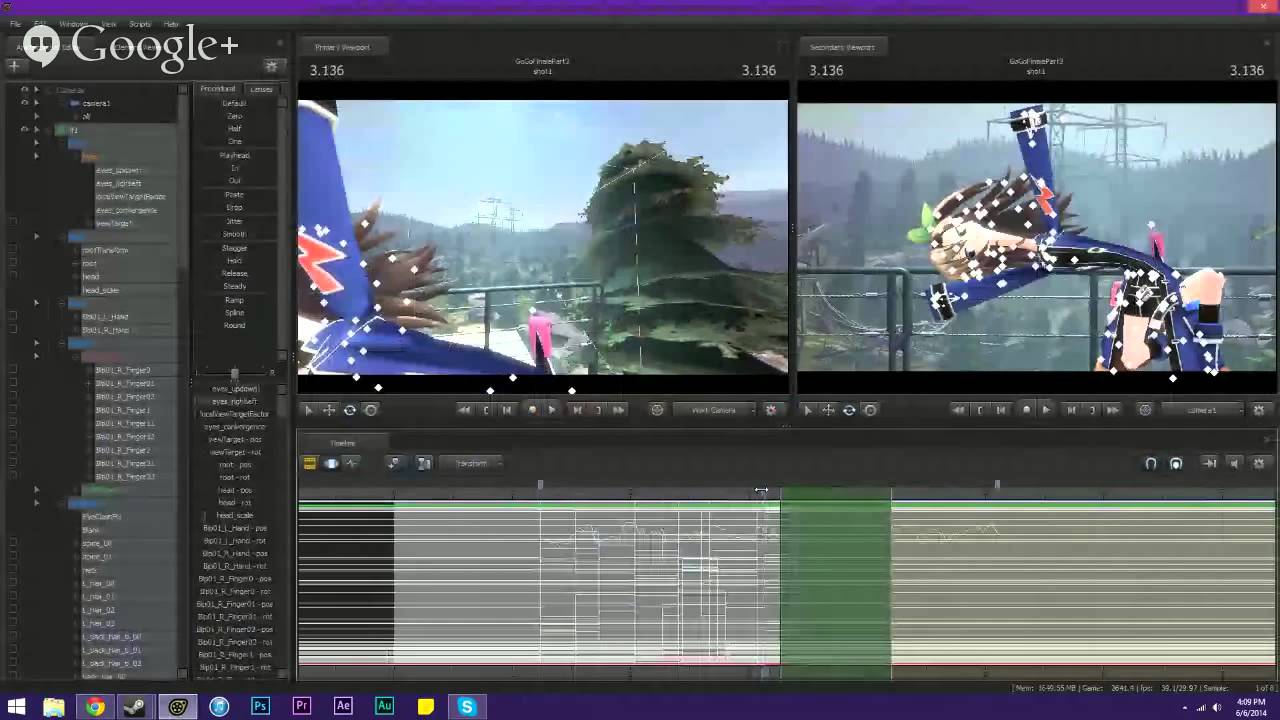Toggle timeline snap-to-frame magnet icon

click(x=1176, y=464)
